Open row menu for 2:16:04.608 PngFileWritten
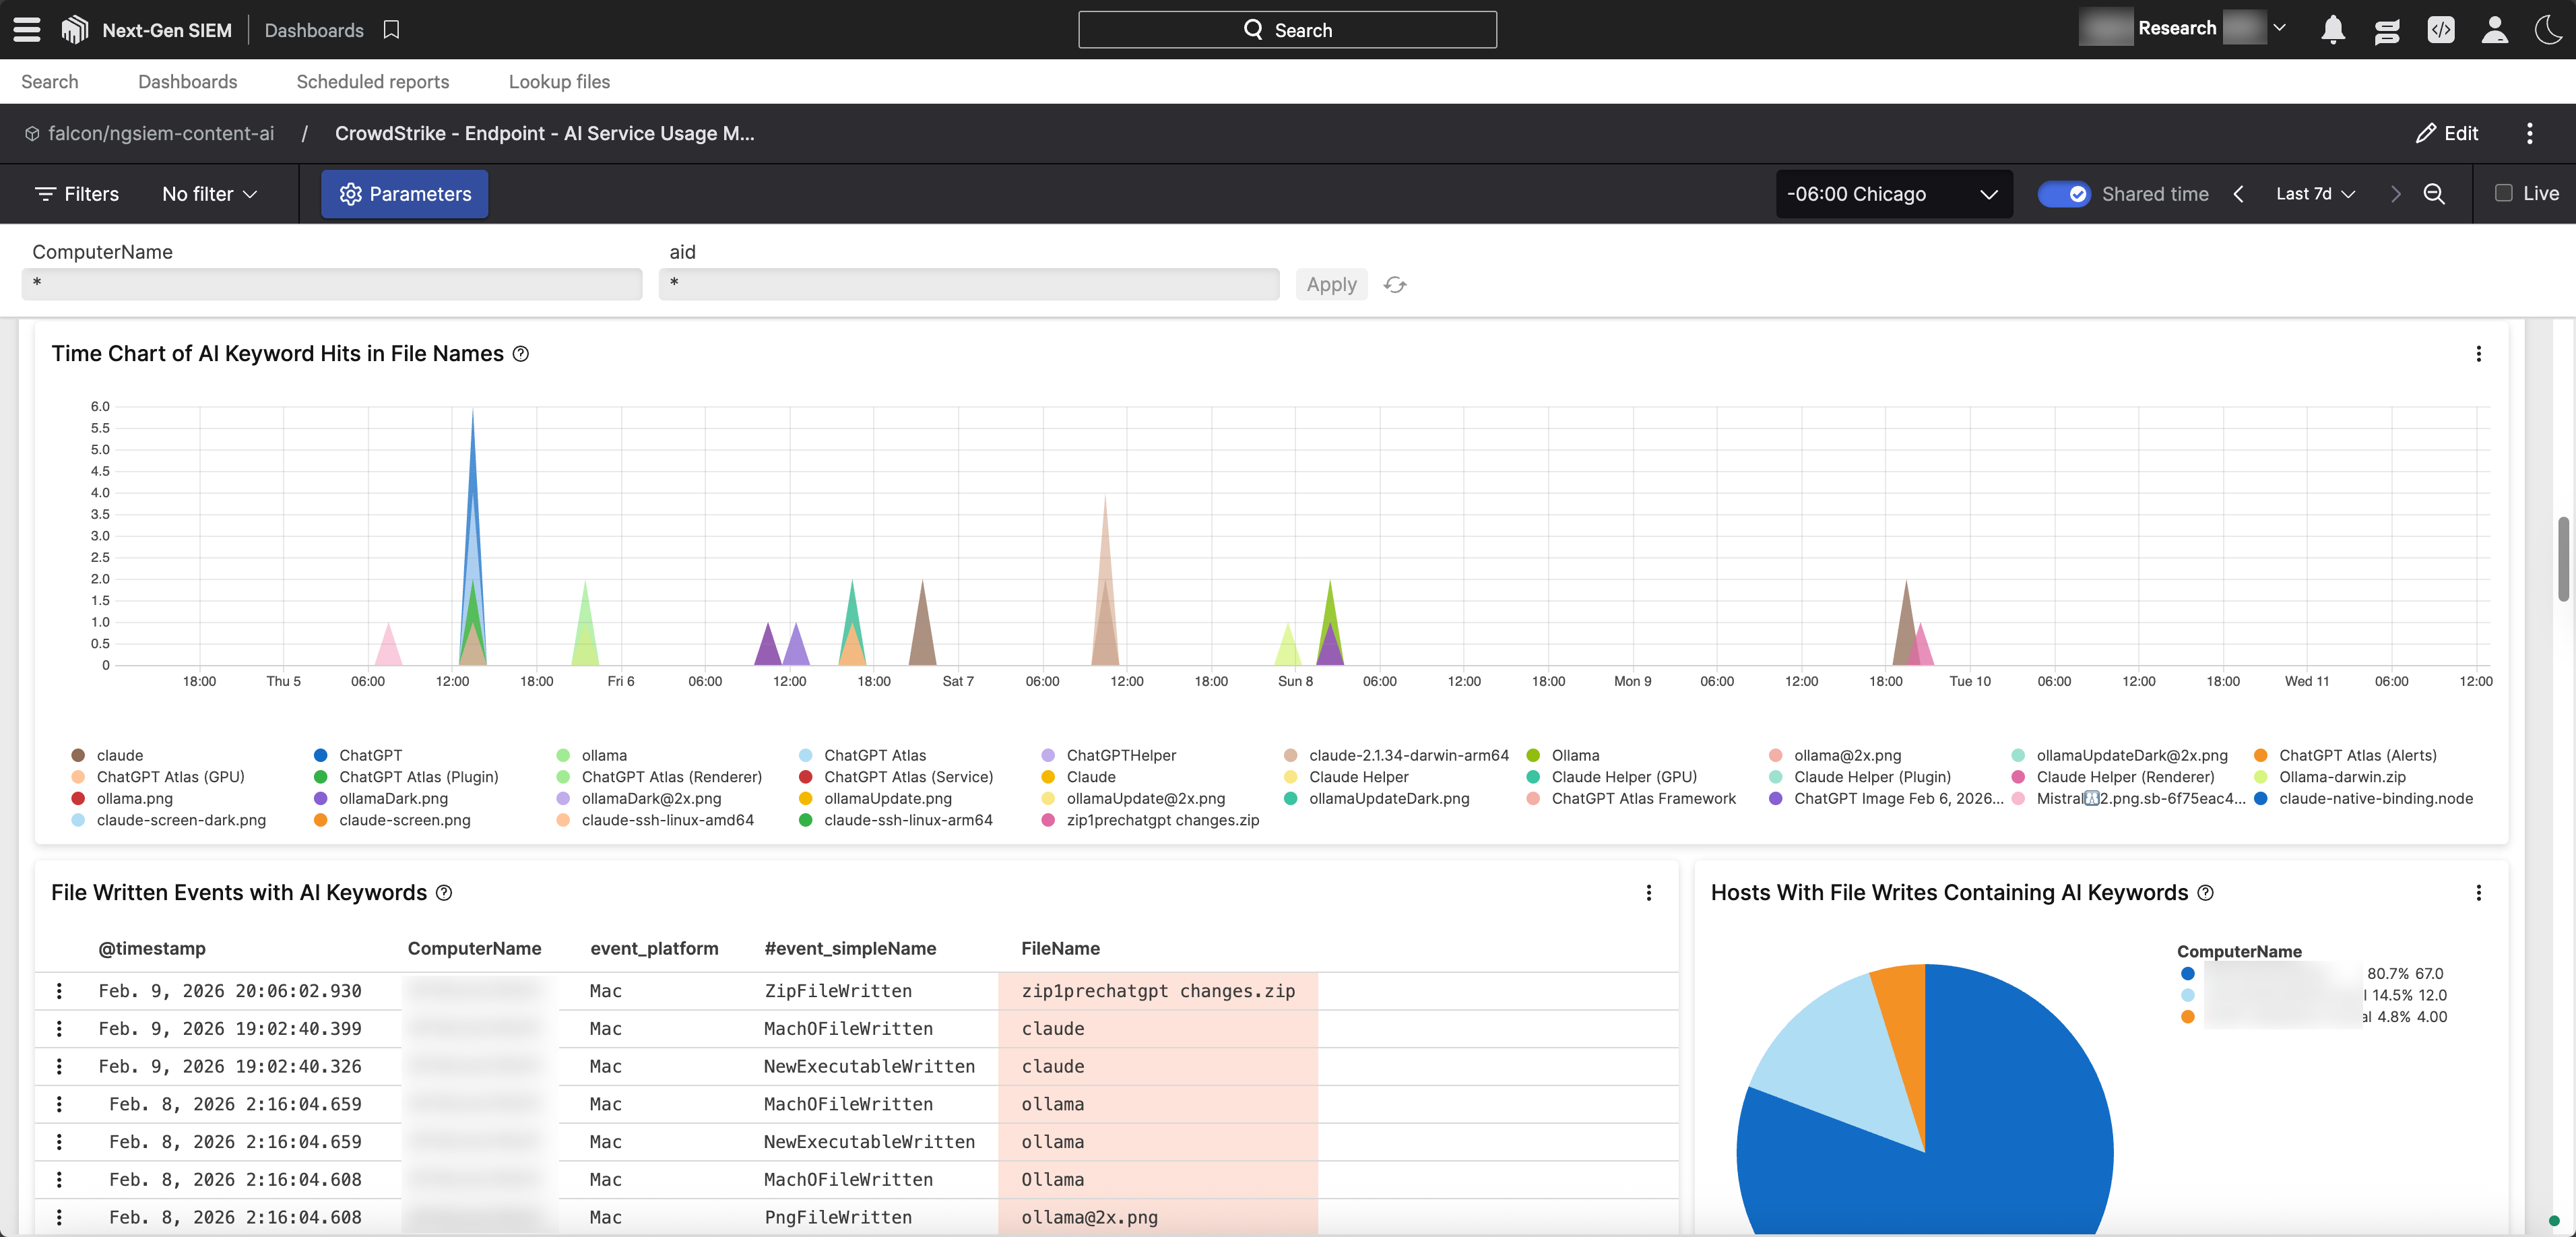 point(59,1217)
